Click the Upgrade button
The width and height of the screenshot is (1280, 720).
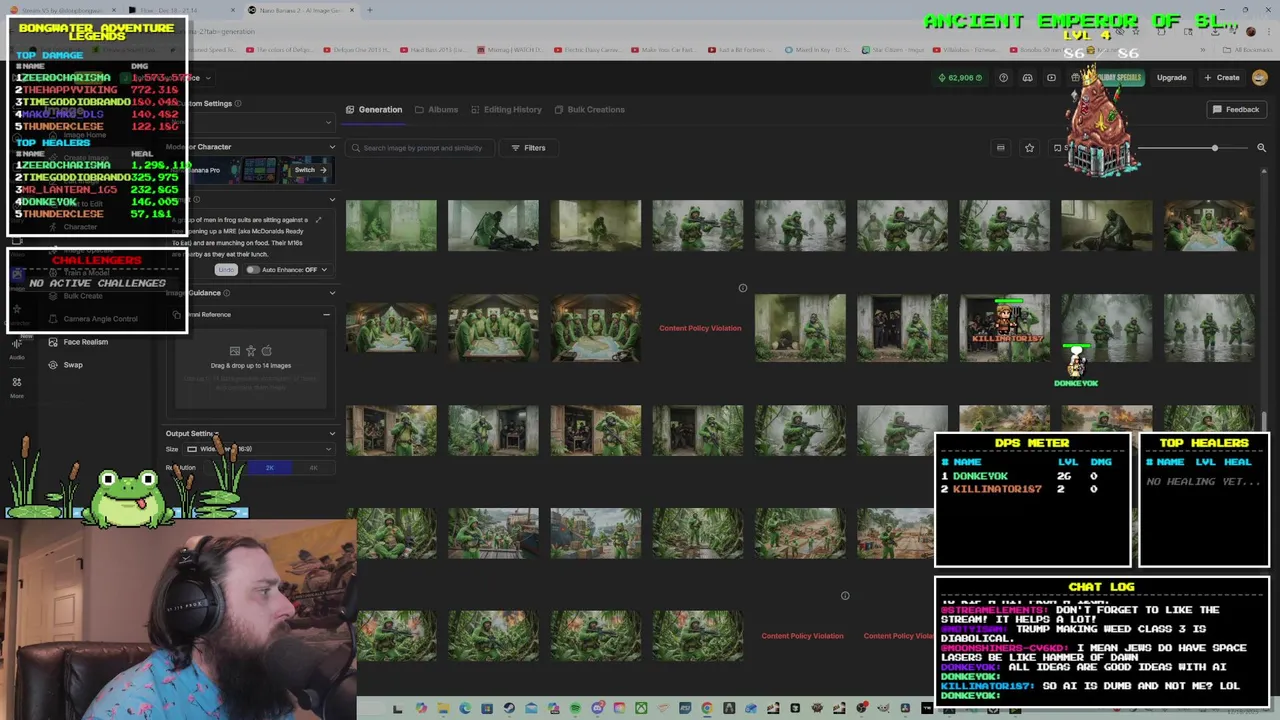pos(1171,78)
